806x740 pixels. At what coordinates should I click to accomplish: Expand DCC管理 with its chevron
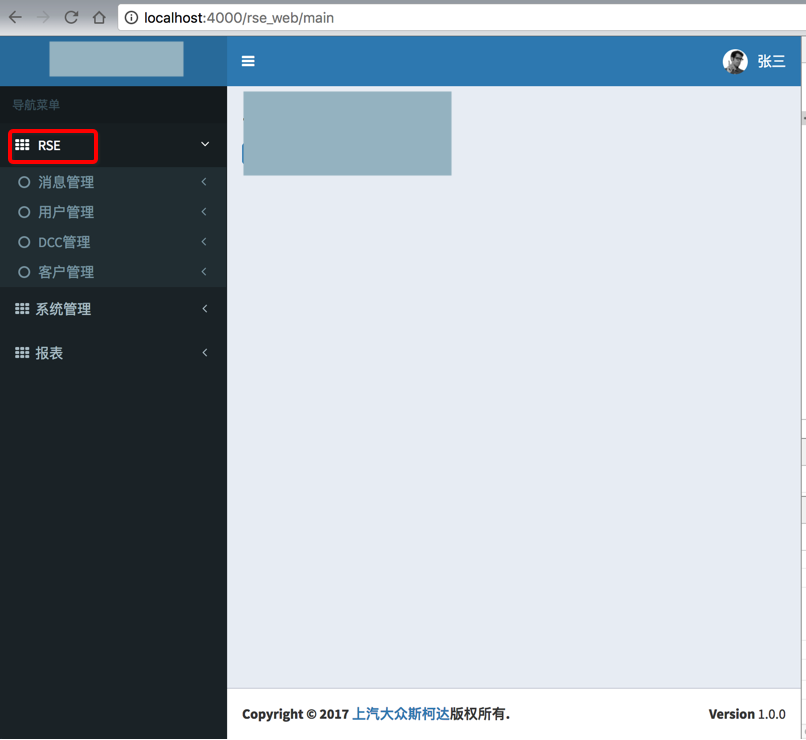pyautogui.click(x=204, y=242)
